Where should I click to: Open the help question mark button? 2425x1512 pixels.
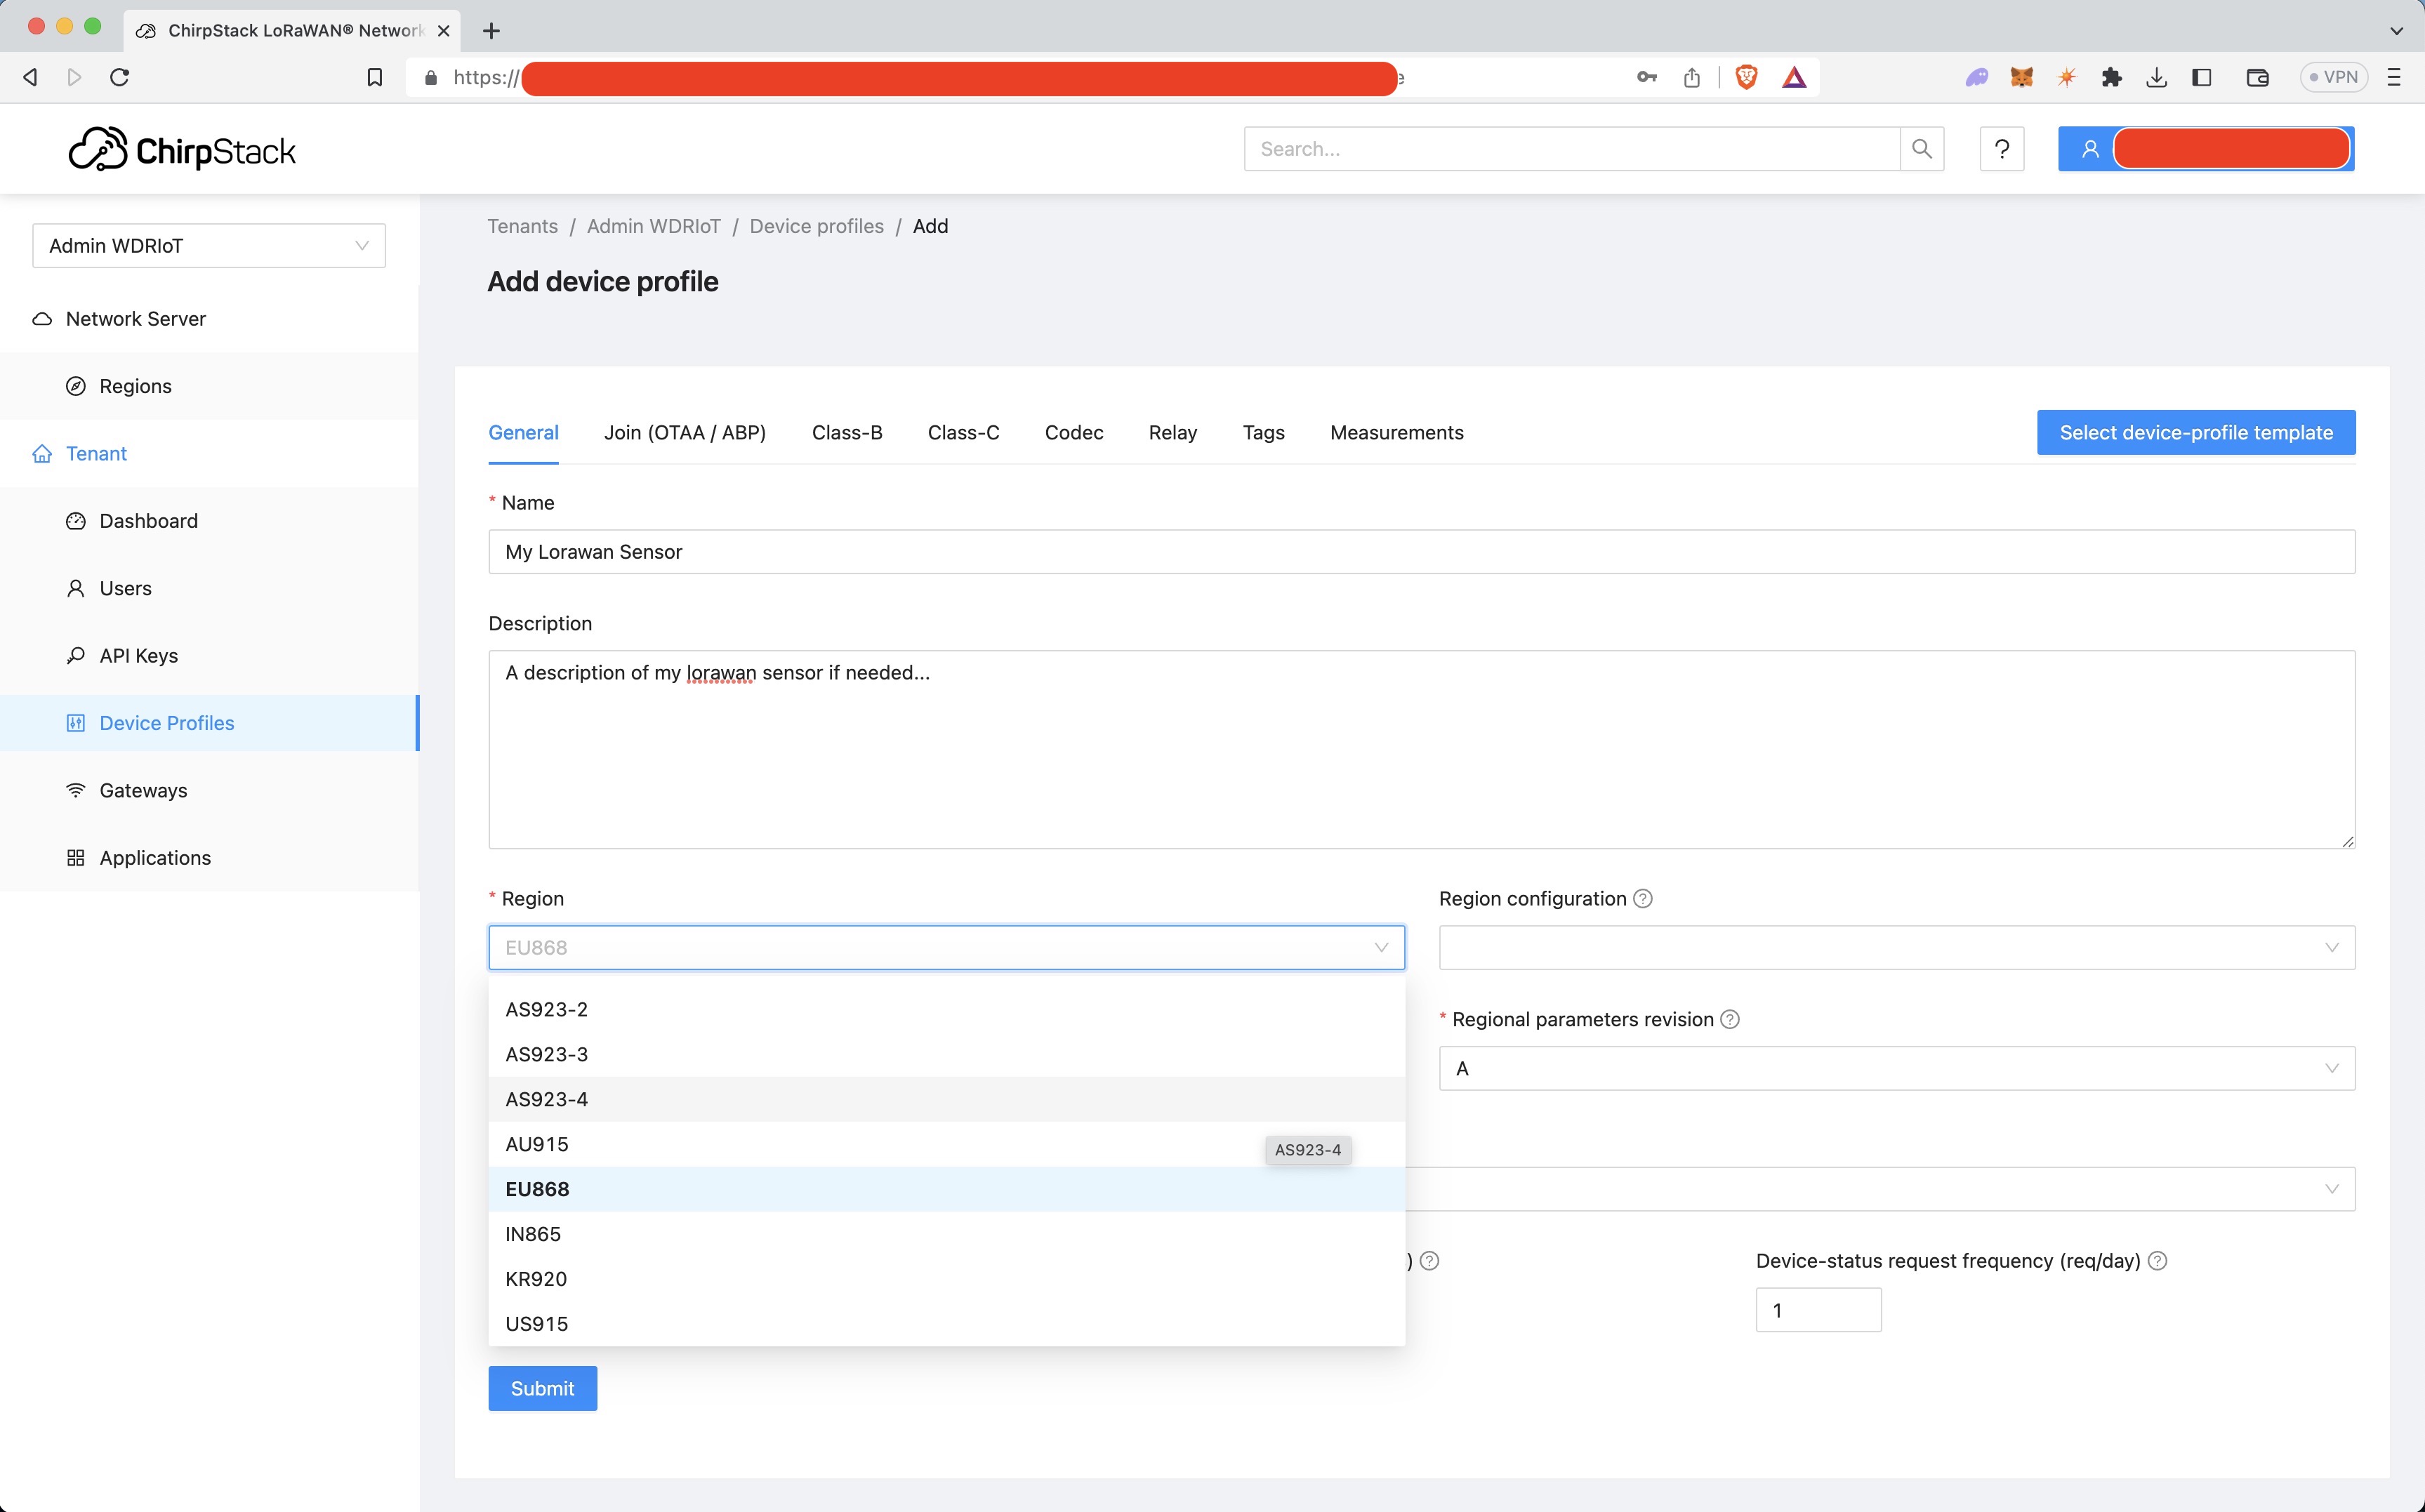[2001, 149]
